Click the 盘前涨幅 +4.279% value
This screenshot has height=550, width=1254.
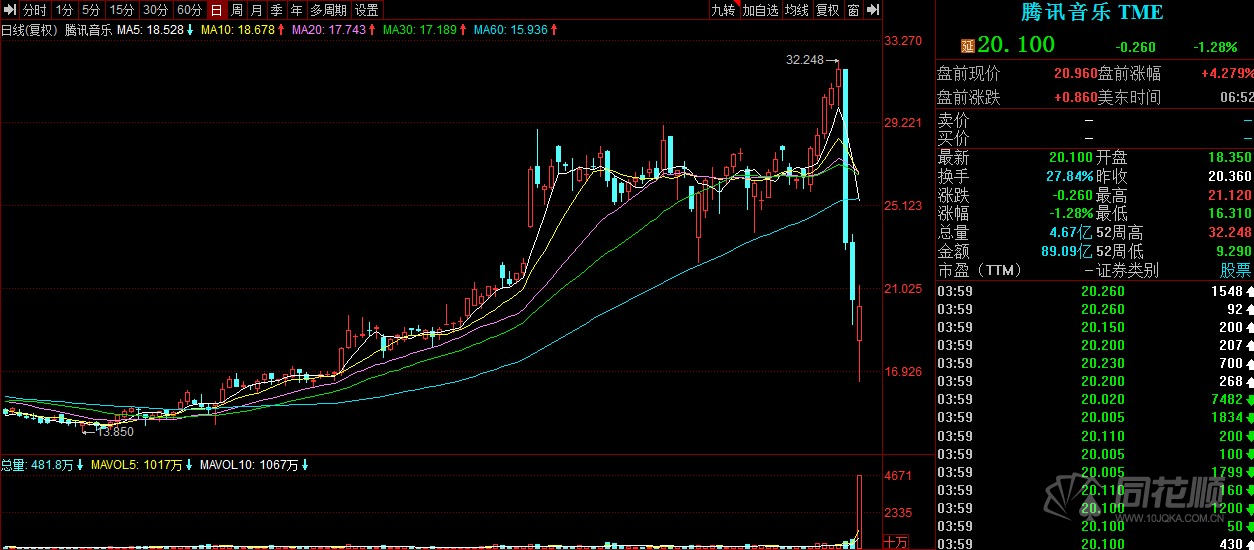point(1227,73)
